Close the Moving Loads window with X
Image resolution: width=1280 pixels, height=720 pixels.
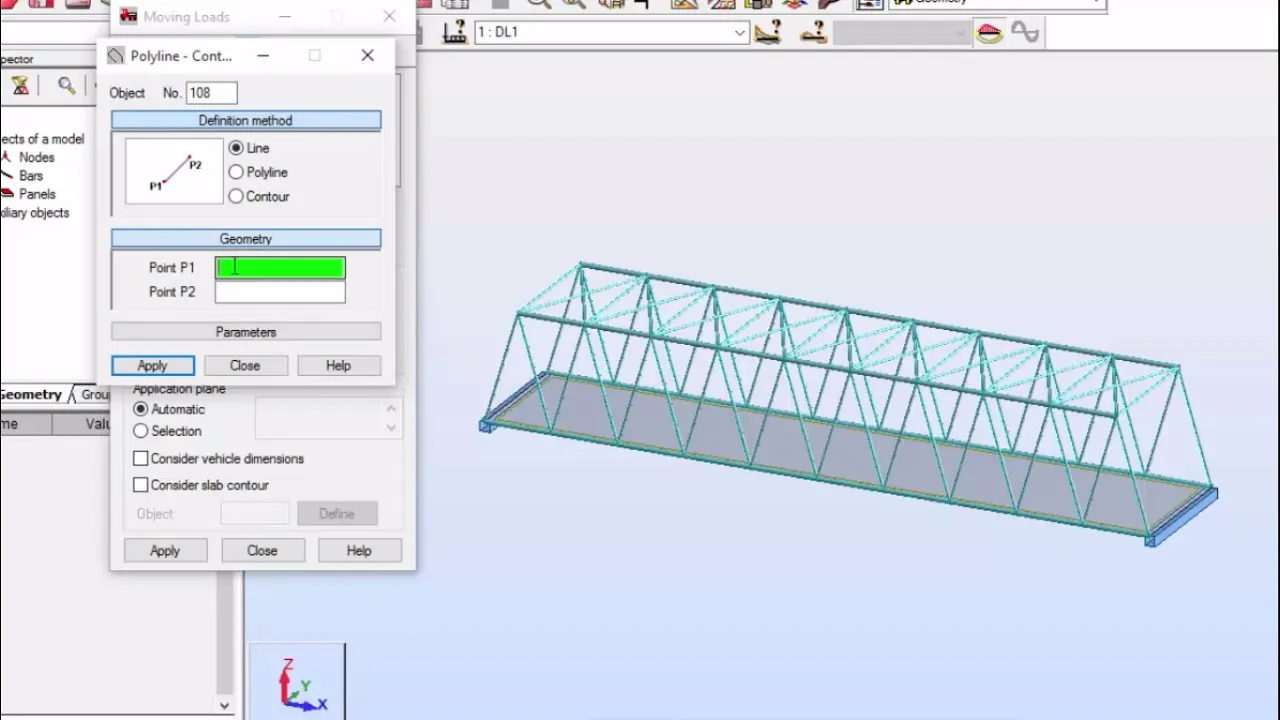[x=389, y=16]
